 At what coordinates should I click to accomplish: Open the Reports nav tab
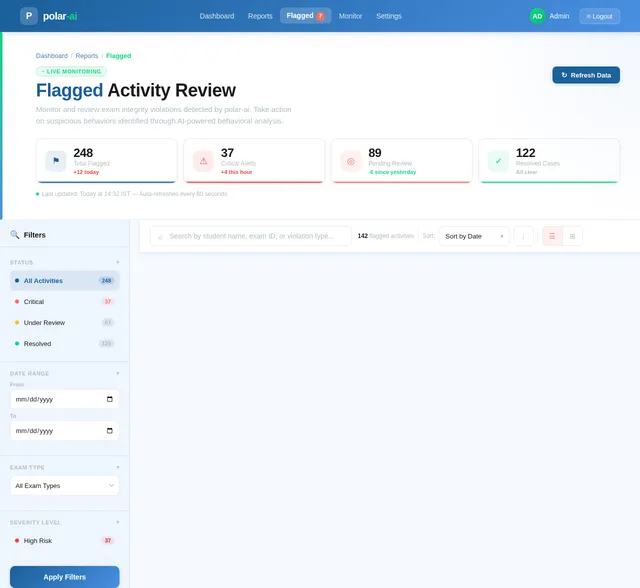260,16
